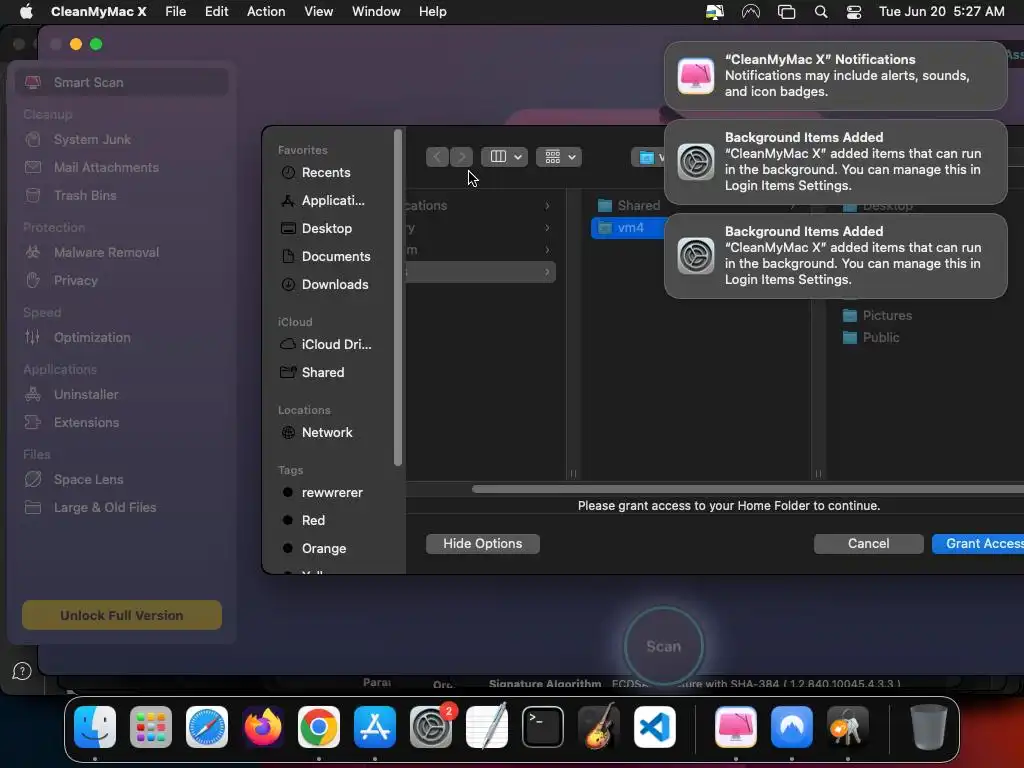1024x768 pixels.
Task: Click the round Scan button
Action: (x=664, y=646)
